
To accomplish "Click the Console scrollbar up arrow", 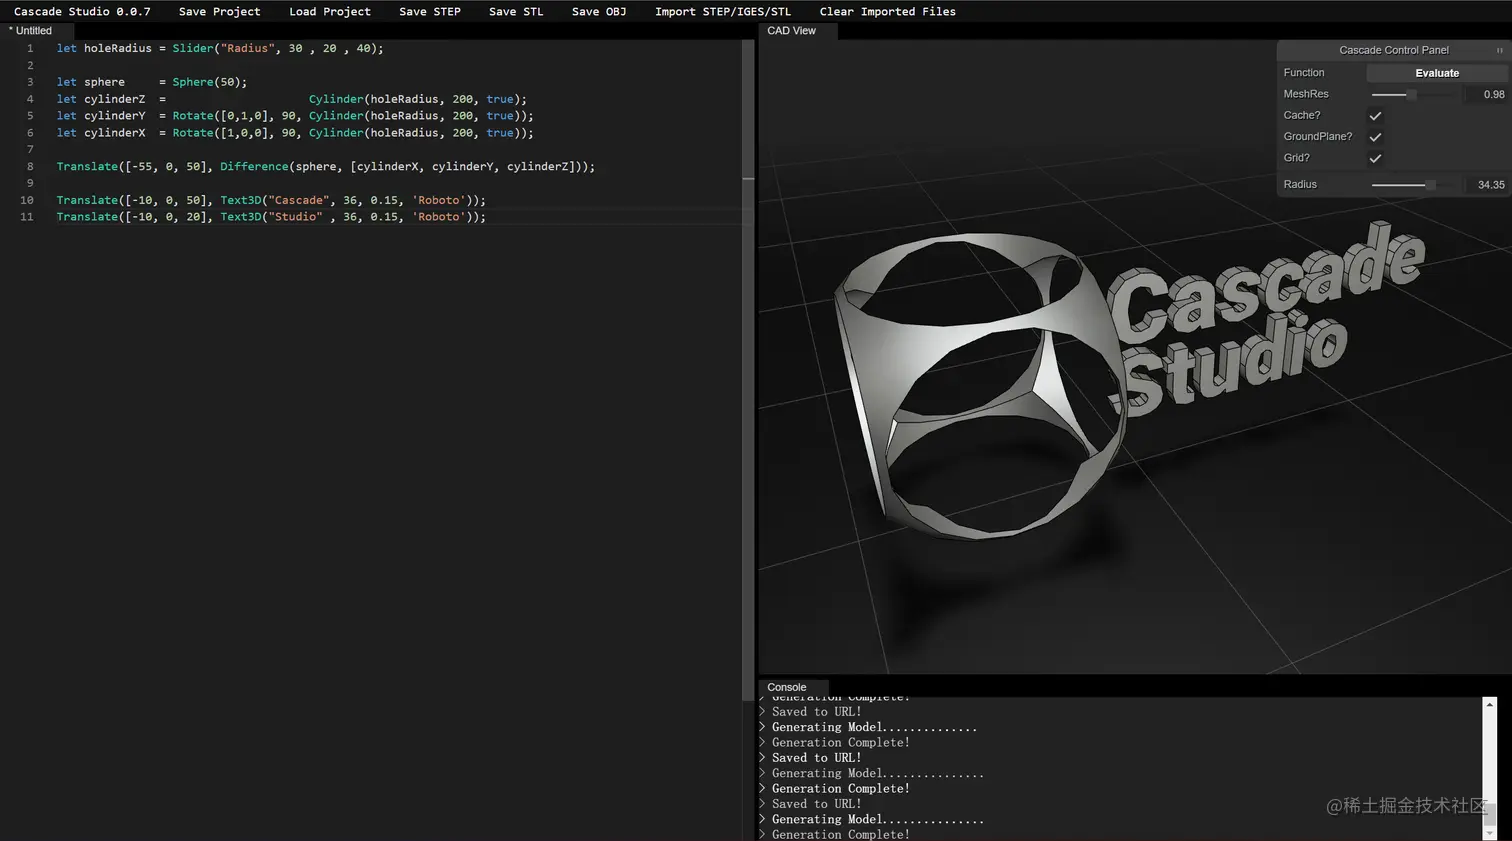I will pos(1490,705).
